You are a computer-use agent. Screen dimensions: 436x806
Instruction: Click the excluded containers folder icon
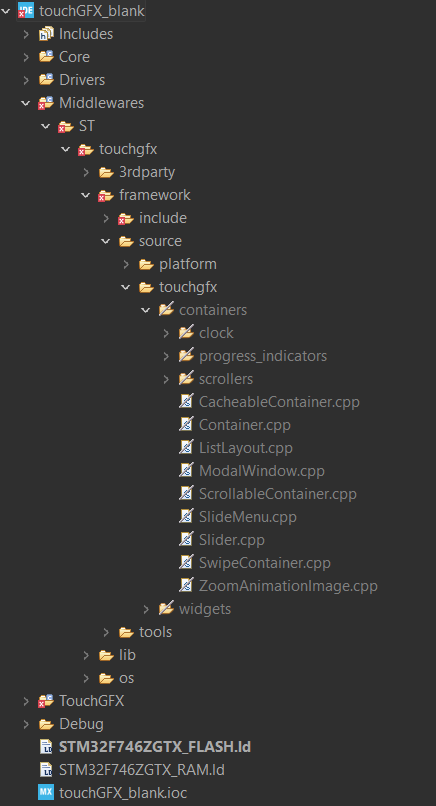(x=166, y=309)
